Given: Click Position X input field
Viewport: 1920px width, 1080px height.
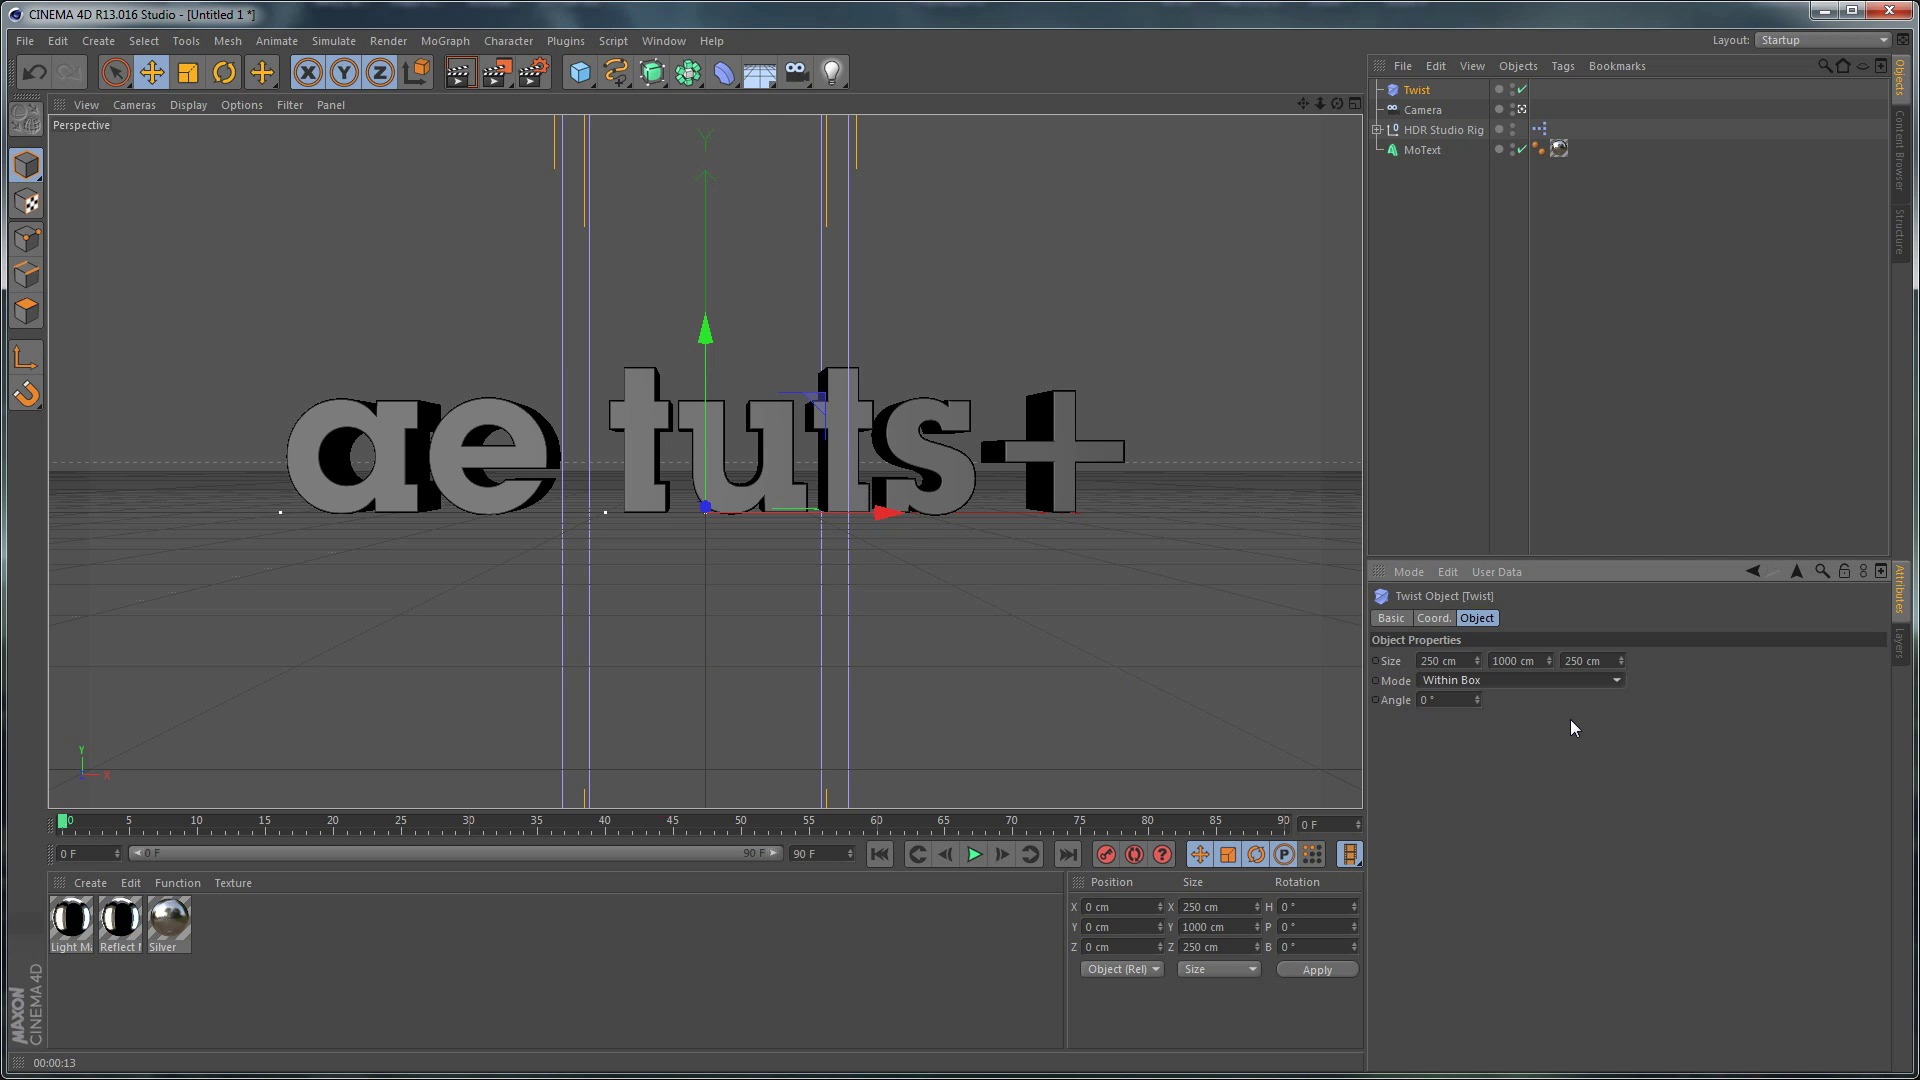Looking at the screenshot, I should (x=1123, y=907).
